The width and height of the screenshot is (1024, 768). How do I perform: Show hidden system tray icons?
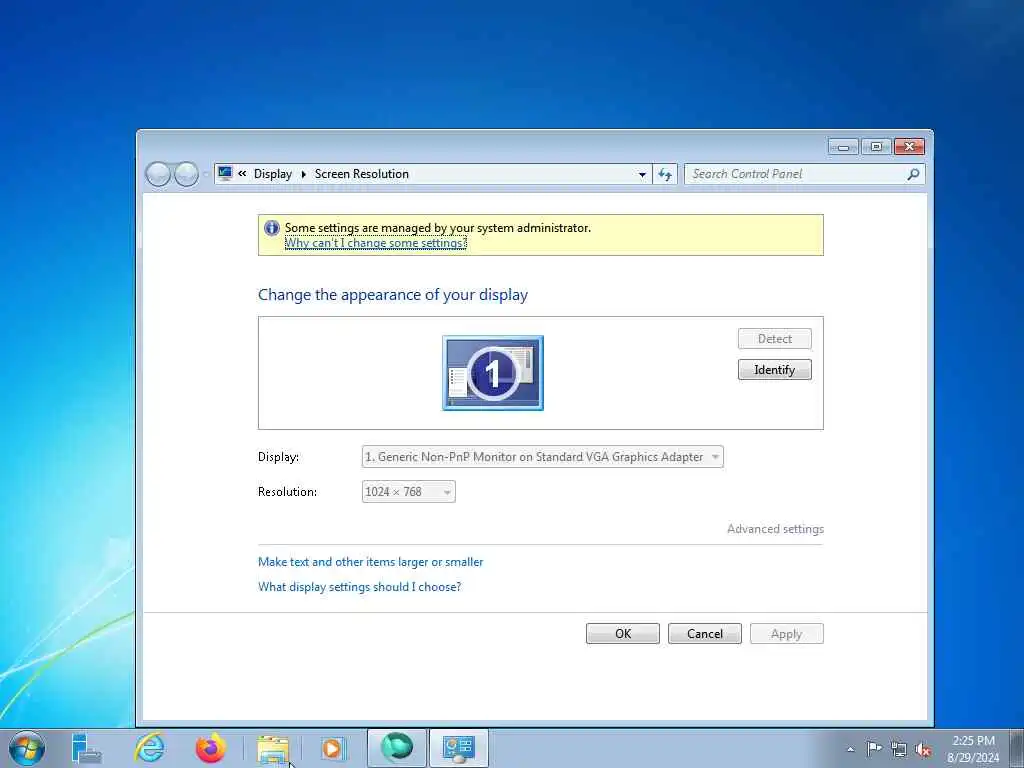[x=850, y=749]
